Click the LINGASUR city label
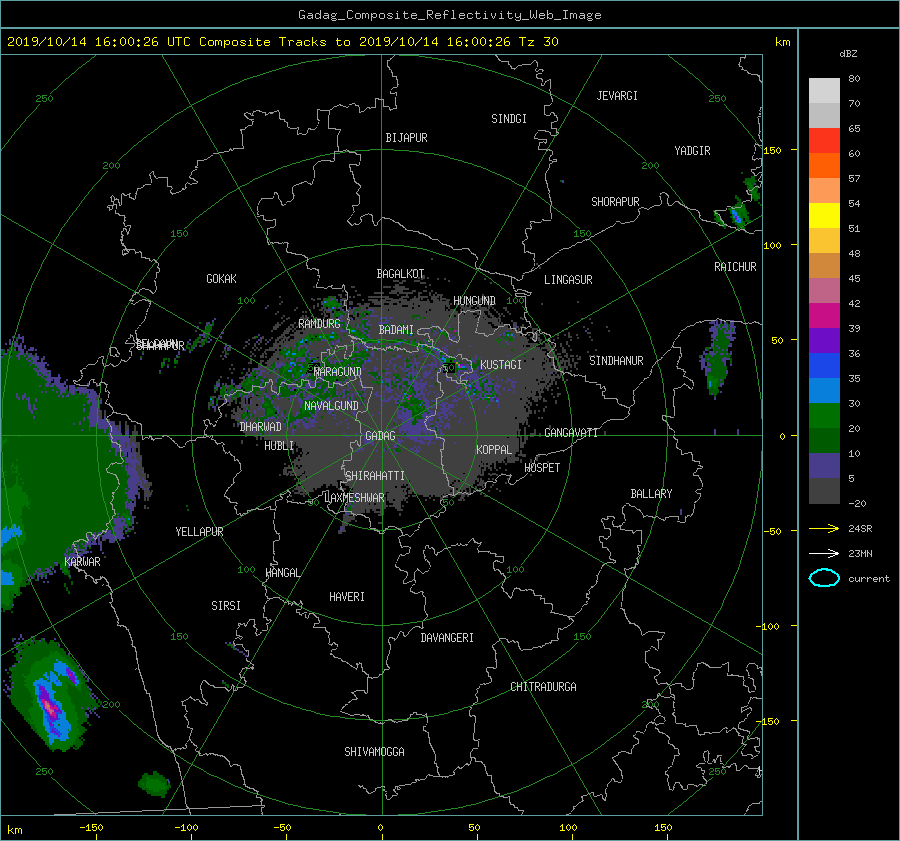Image resolution: width=900 pixels, height=841 pixels. (x=568, y=280)
